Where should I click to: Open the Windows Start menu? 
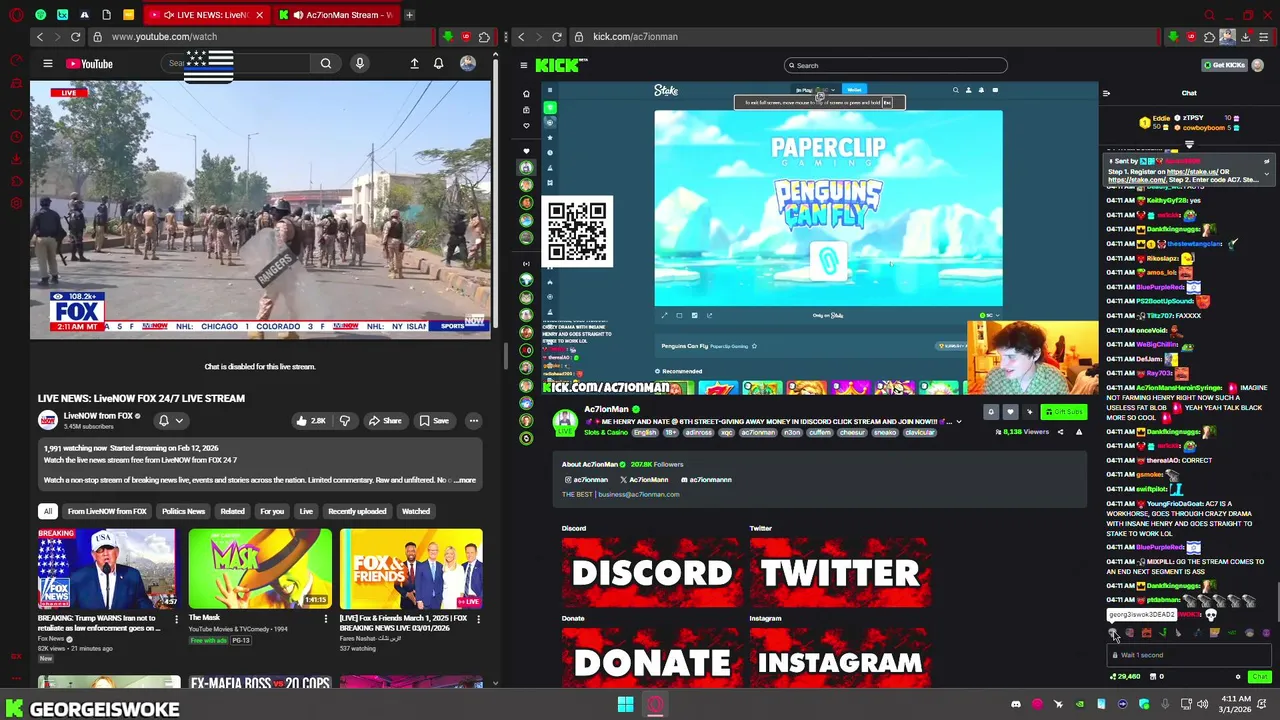click(x=625, y=705)
